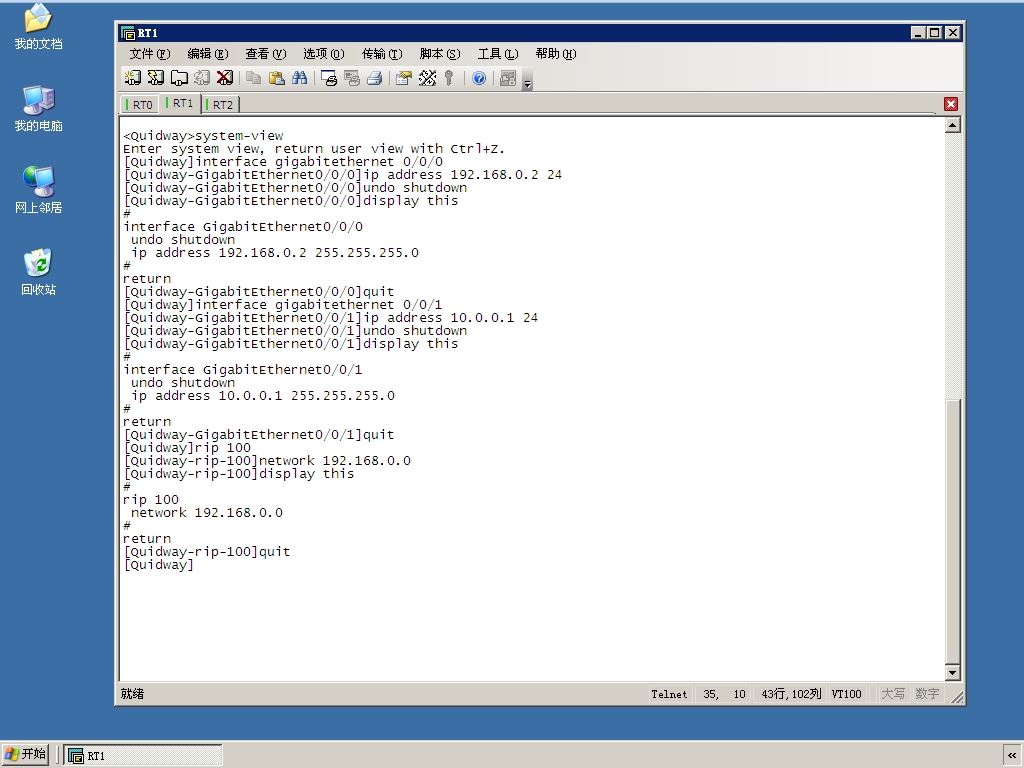Click the Paste clipboard icon
This screenshot has width=1024, height=768.
pos(277,78)
